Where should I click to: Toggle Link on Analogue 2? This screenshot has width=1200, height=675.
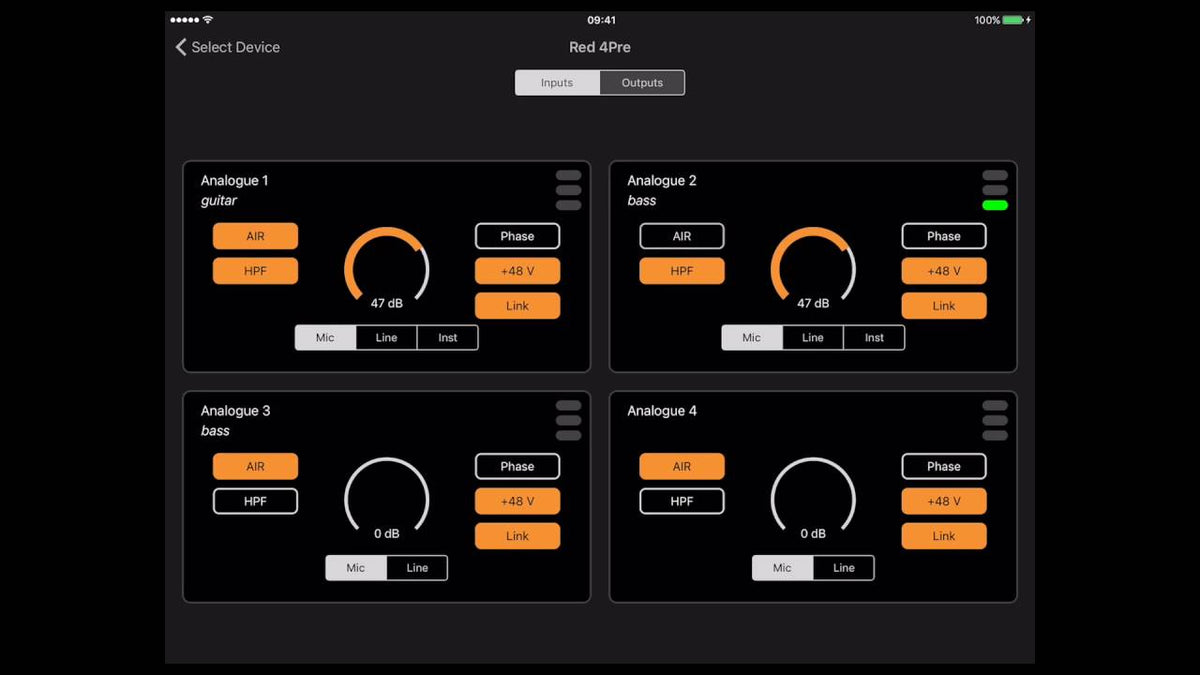(944, 306)
